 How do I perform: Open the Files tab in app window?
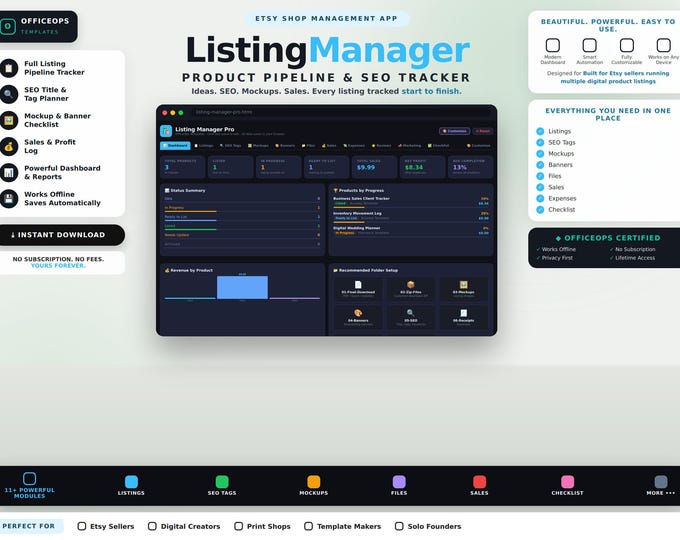pyautogui.click(x=308, y=146)
